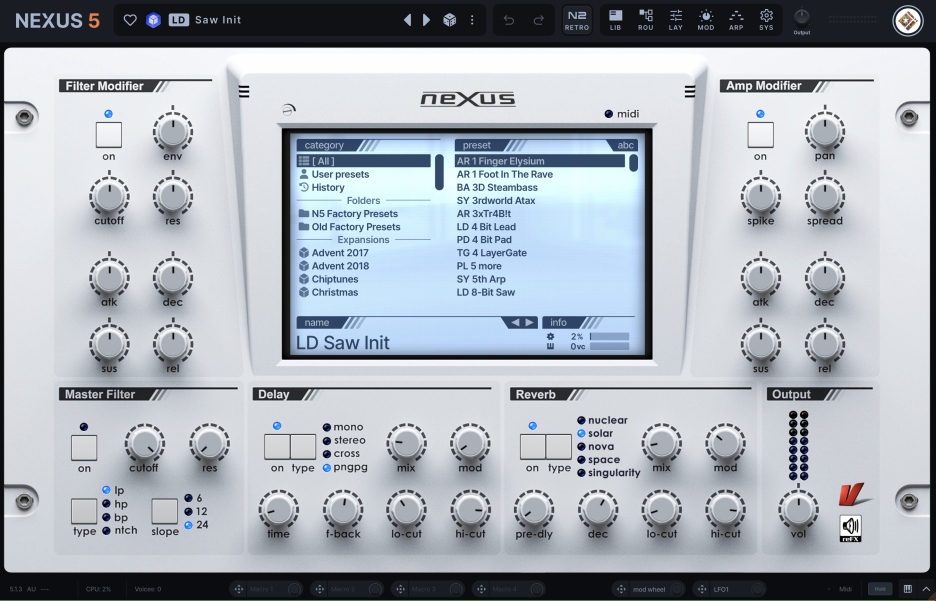This screenshot has width=936, height=601.
Task: Click the category list scrollbar
Action: tap(439, 172)
